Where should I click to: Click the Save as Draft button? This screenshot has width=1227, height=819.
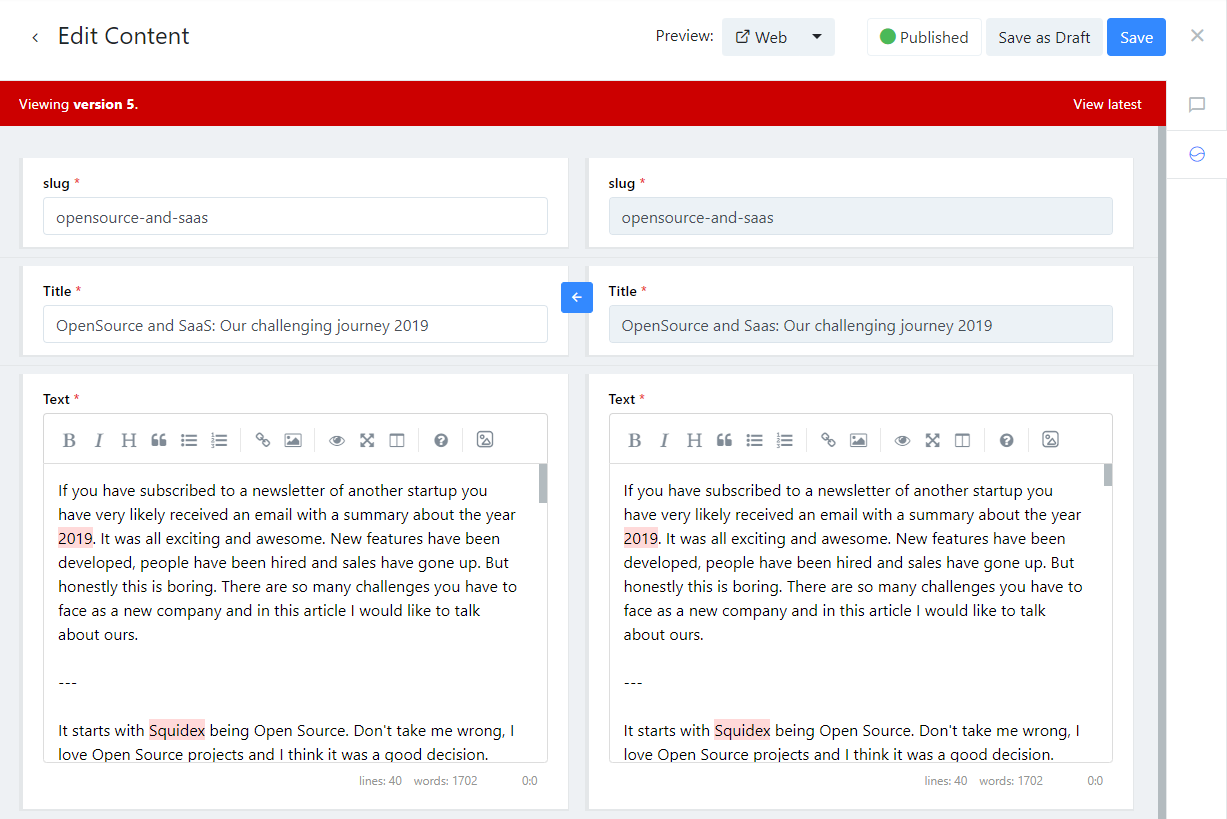point(1044,36)
